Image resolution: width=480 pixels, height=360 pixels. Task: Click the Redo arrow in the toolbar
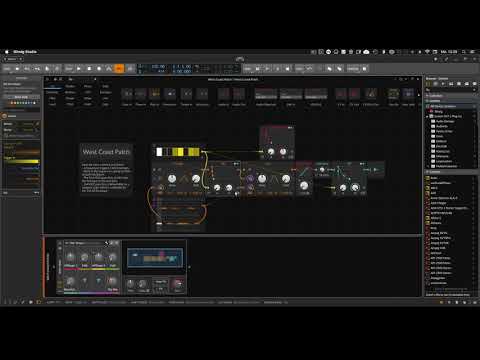[37, 69]
